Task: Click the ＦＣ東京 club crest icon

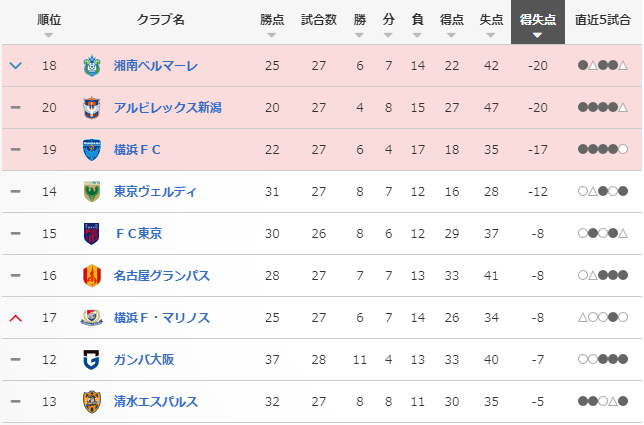Action: 92,234
